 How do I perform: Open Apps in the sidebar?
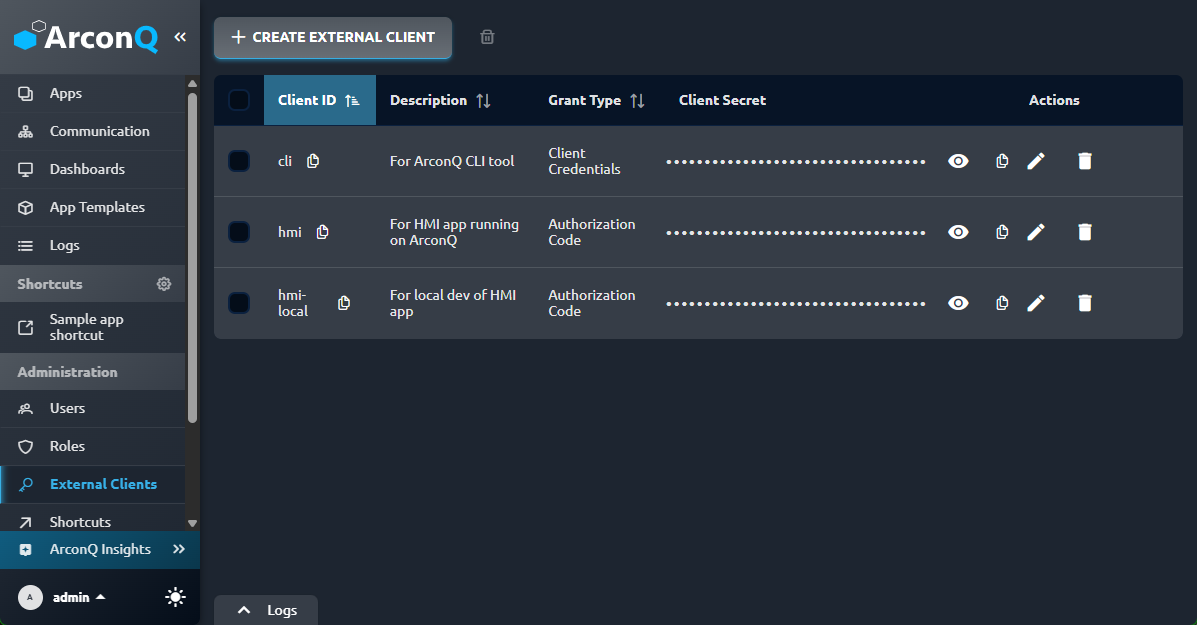(x=92, y=93)
